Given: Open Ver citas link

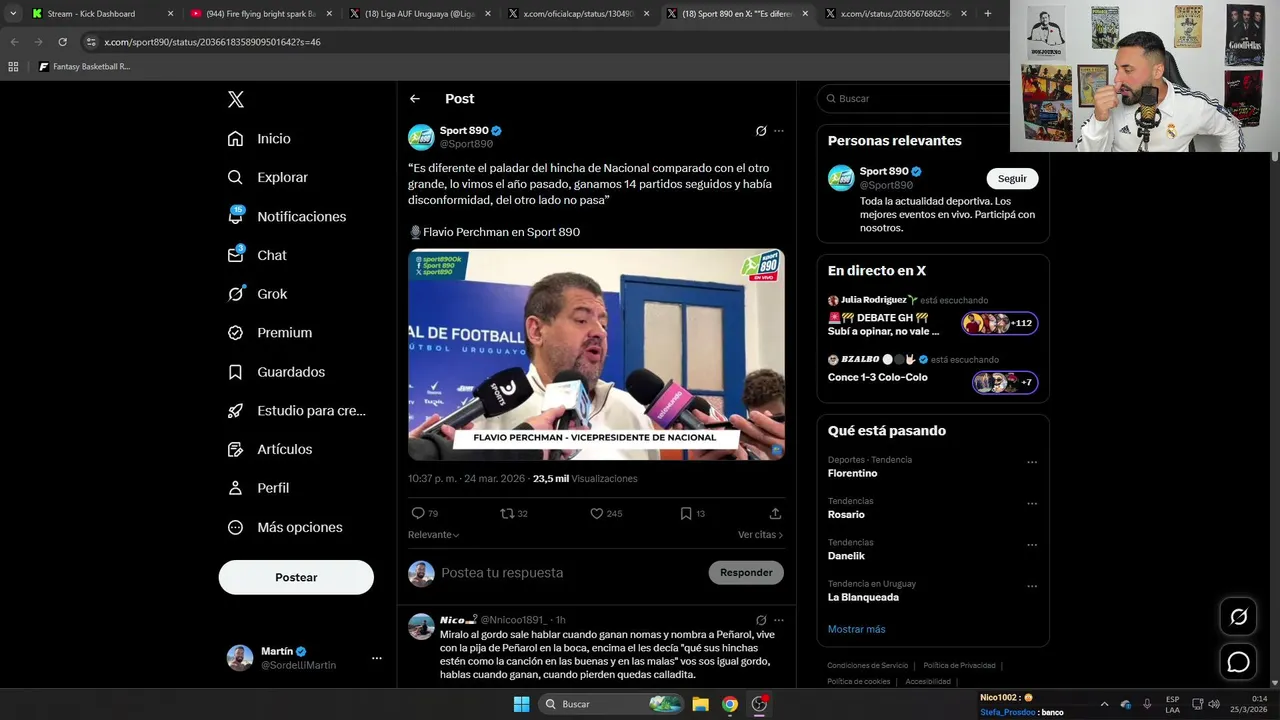Looking at the screenshot, I should pyautogui.click(x=760, y=535).
